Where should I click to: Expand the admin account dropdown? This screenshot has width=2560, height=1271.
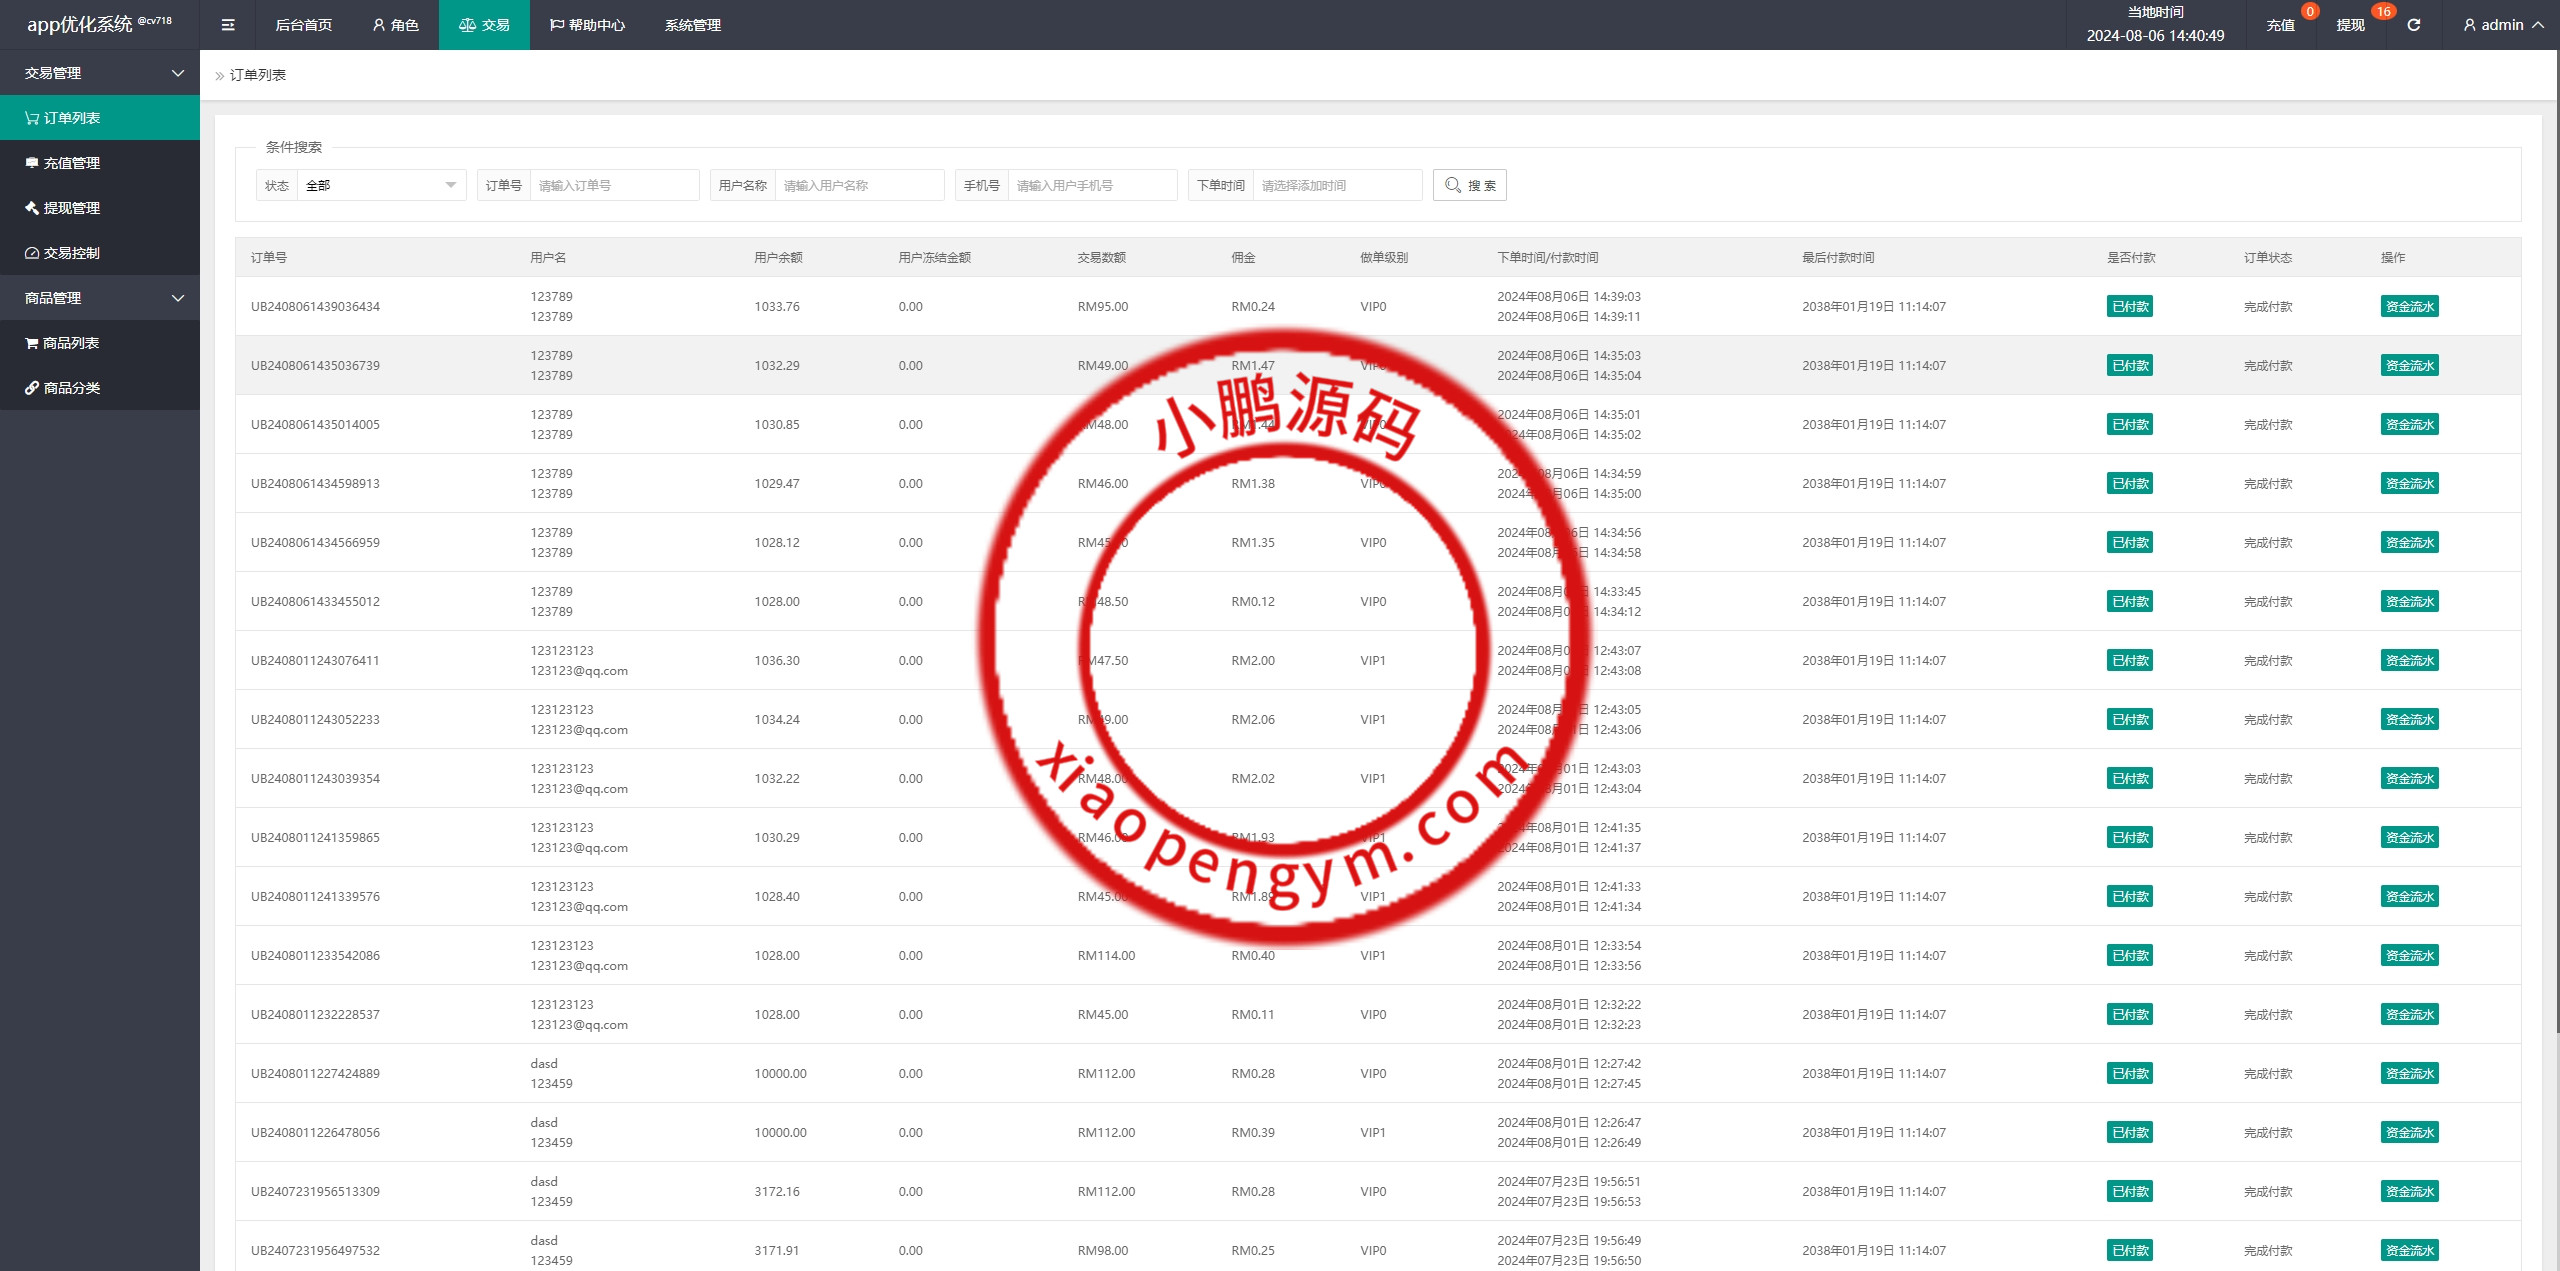pyautogui.click(x=2501, y=24)
